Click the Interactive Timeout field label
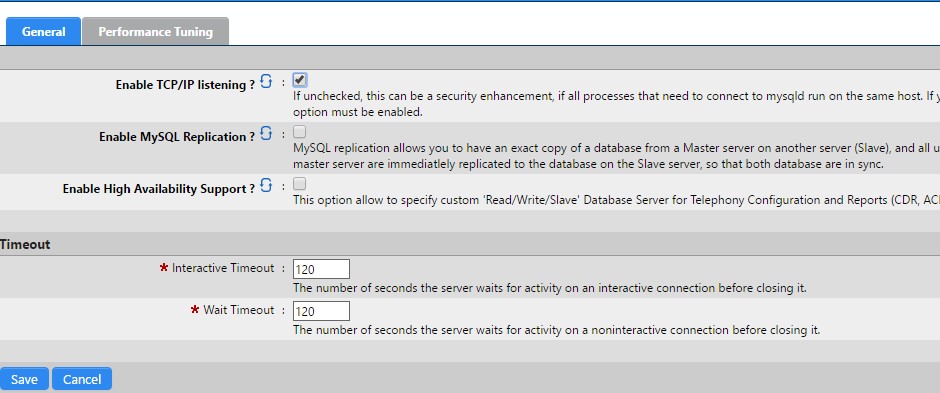 pyautogui.click(x=223, y=268)
